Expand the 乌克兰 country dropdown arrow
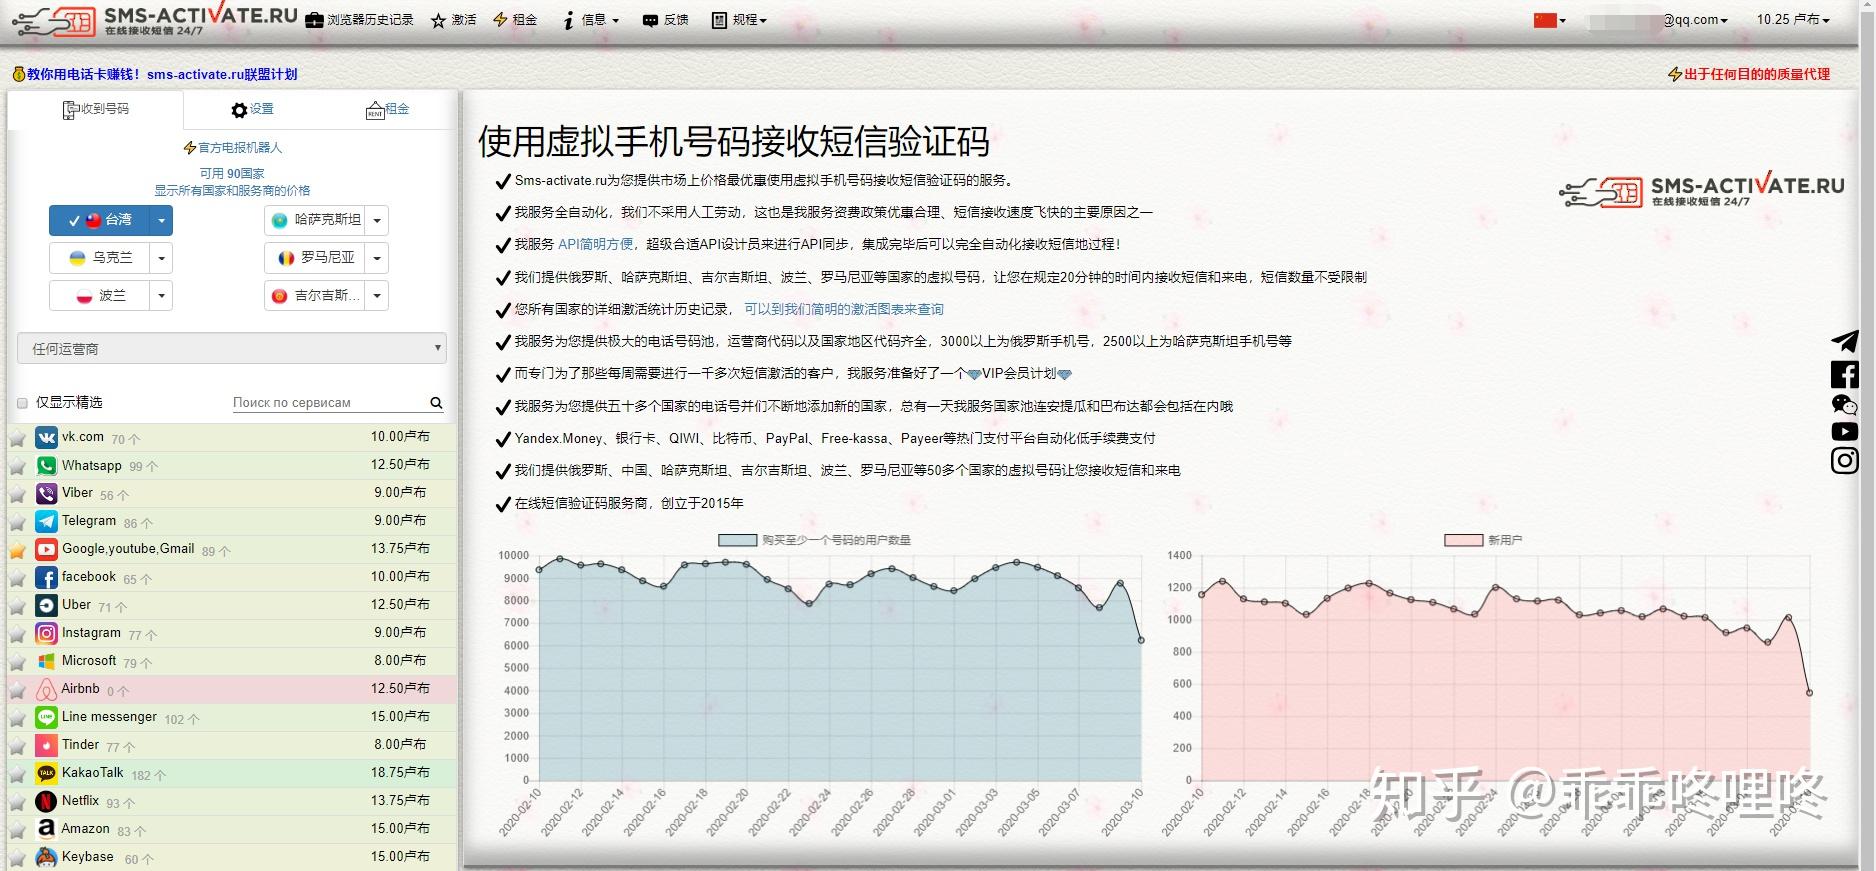Image resolution: width=1876 pixels, height=871 pixels. [x=161, y=258]
